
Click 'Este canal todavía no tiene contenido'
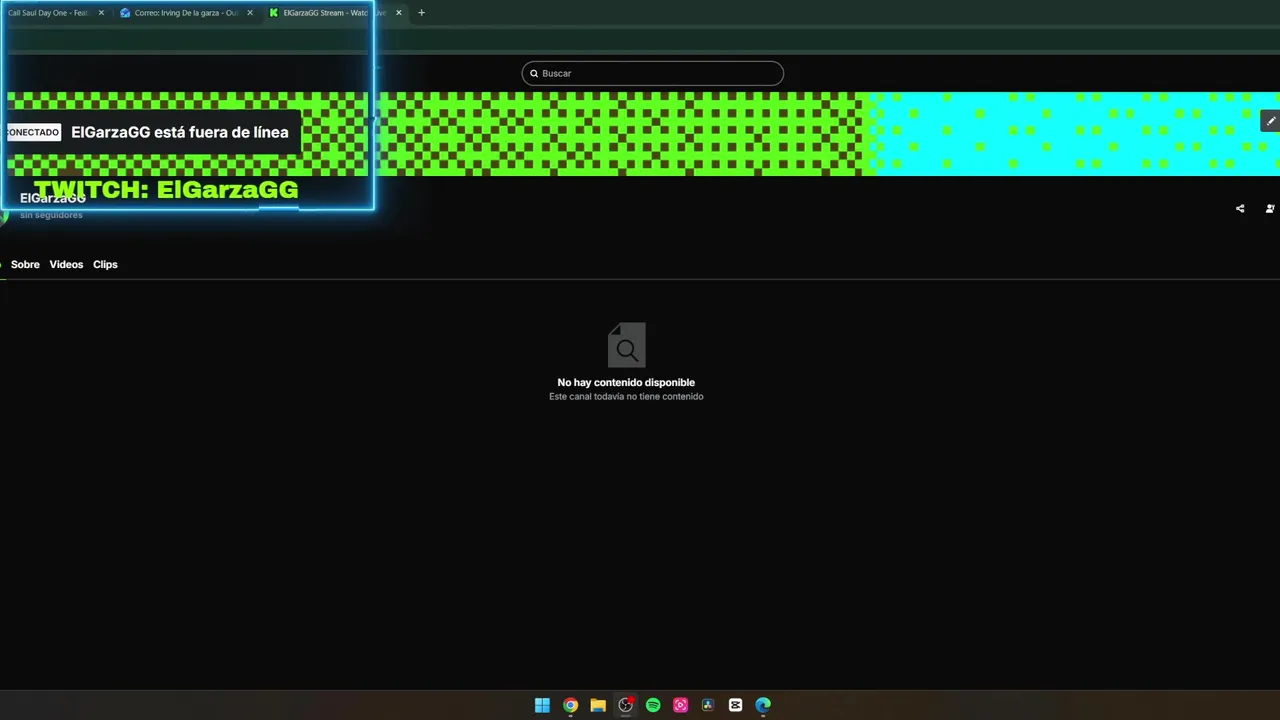click(x=626, y=397)
